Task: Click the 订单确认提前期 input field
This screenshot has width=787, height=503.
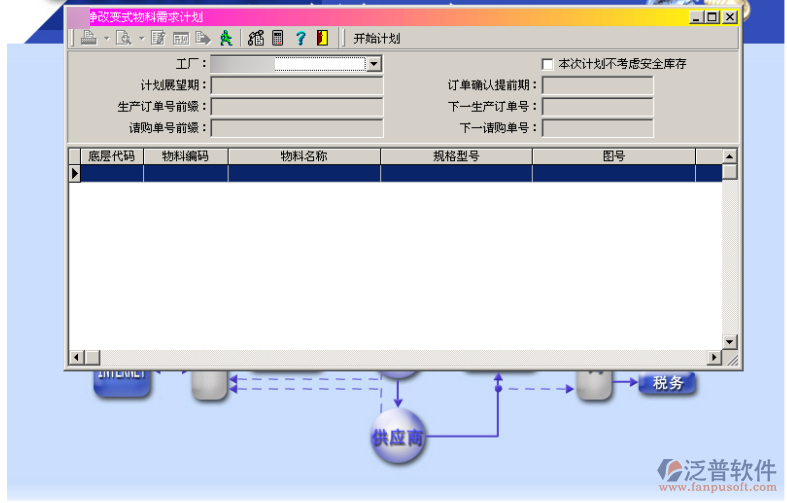Action: click(598, 85)
